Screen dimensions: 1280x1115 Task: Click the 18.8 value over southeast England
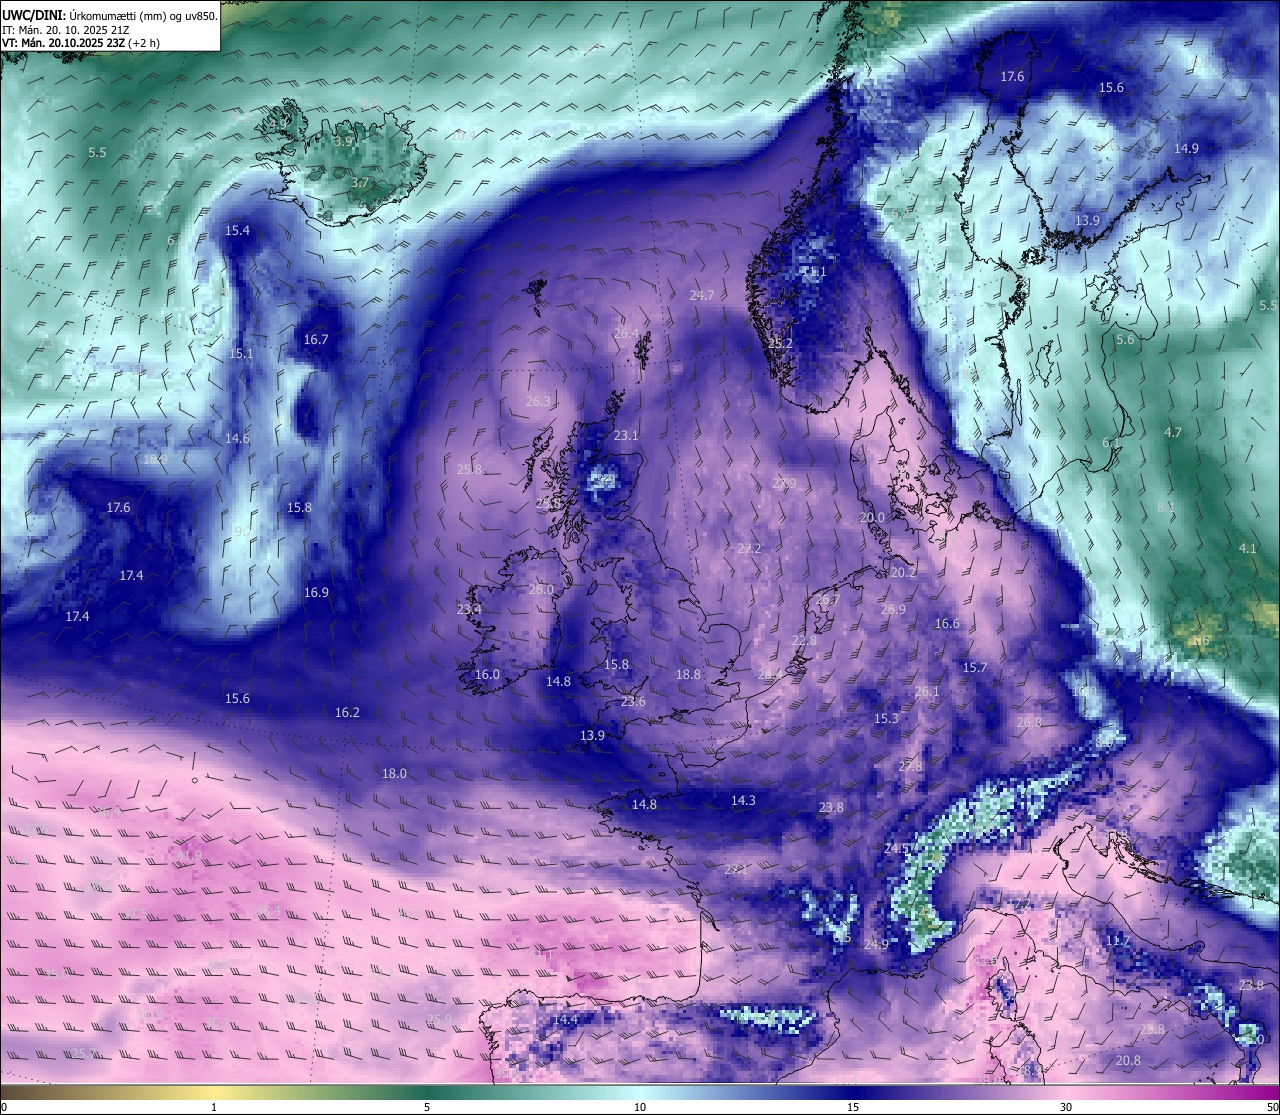coord(688,674)
